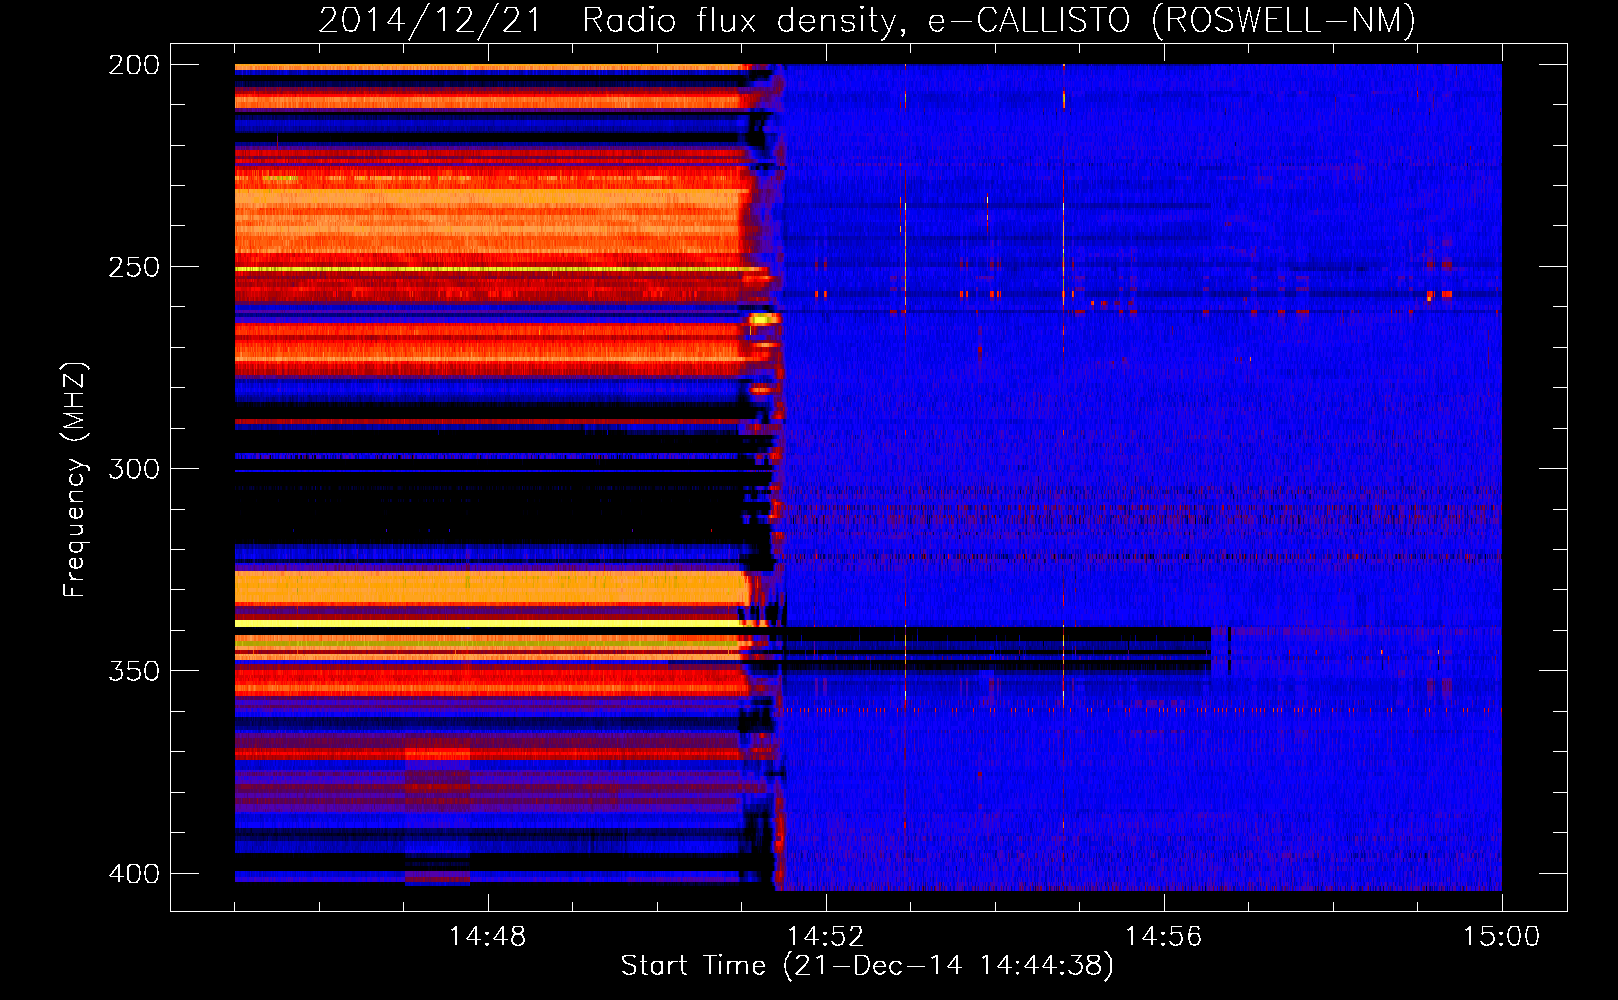The width and height of the screenshot is (1618, 1000).
Task: Click the 300 frequency tick label
Action: [134, 469]
